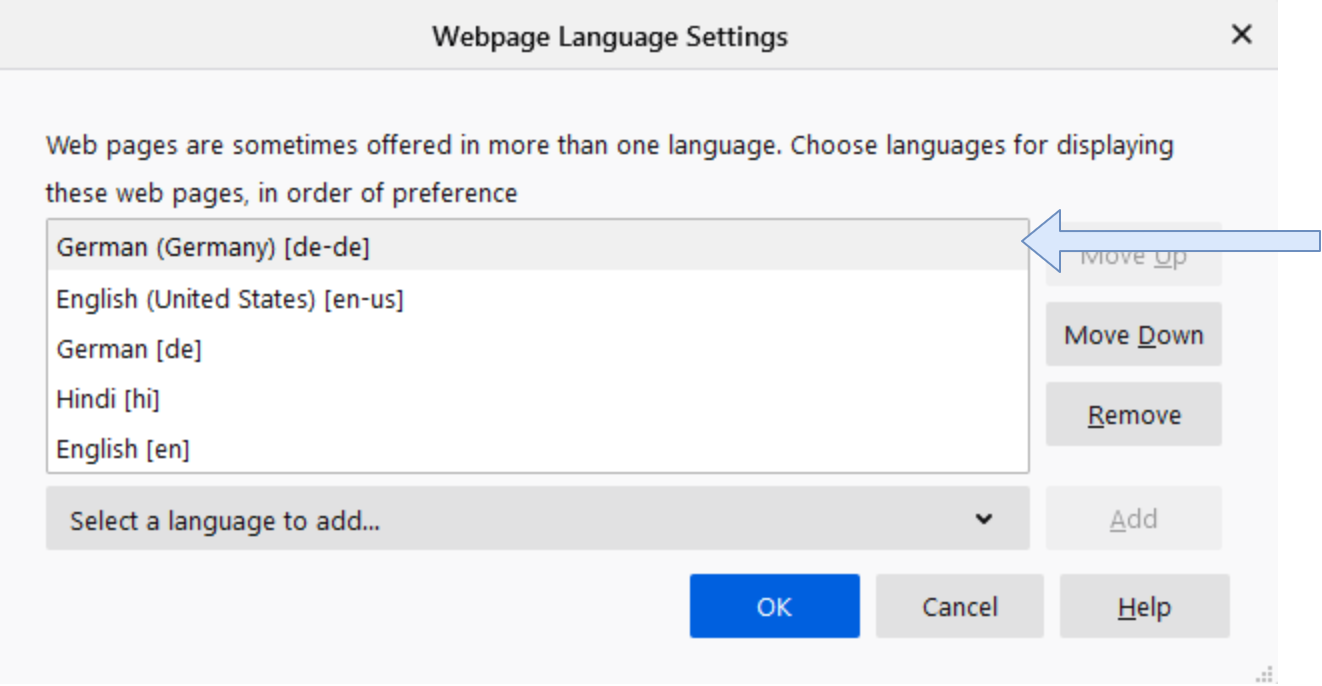Click the Move Up button
Viewport: 1322px width, 686px height.
click(x=1133, y=257)
